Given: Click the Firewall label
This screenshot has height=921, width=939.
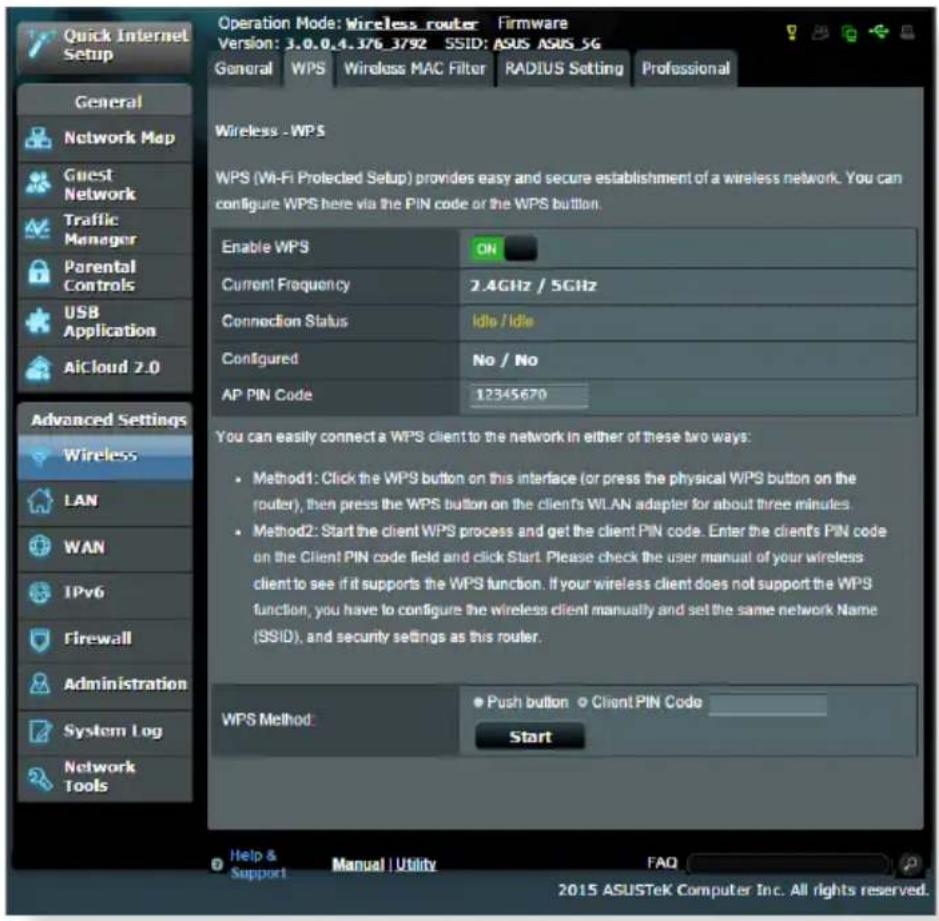Looking at the screenshot, I should 98,639.
